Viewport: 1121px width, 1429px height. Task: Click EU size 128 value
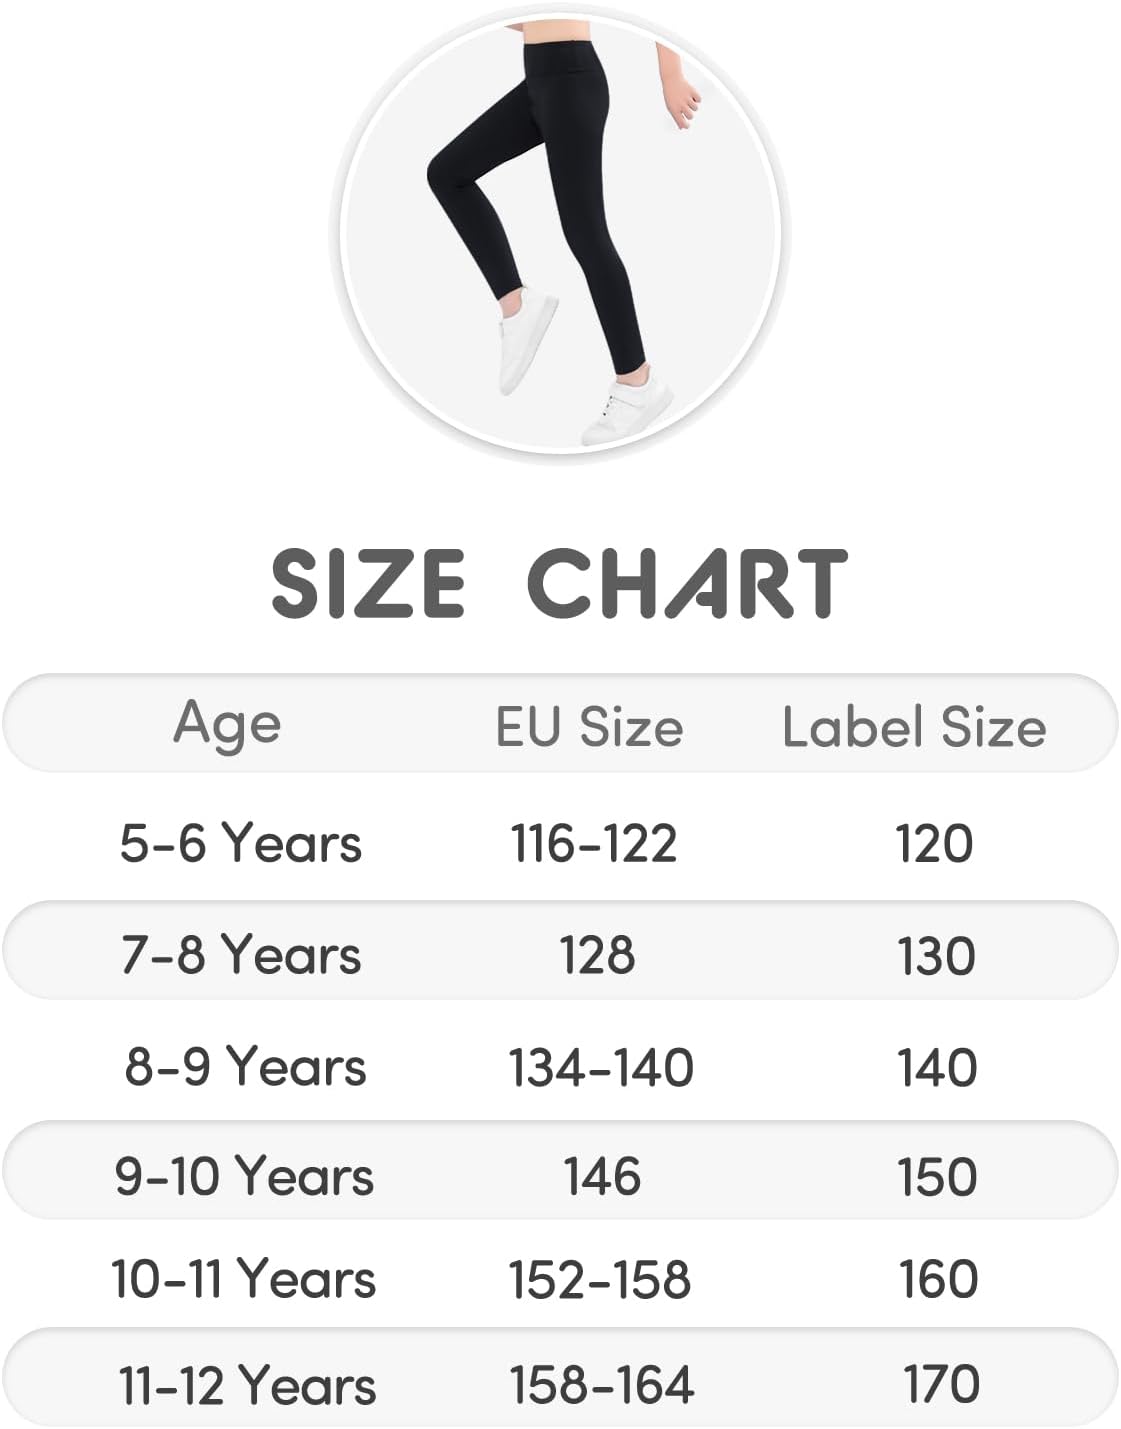[x=597, y=954]
